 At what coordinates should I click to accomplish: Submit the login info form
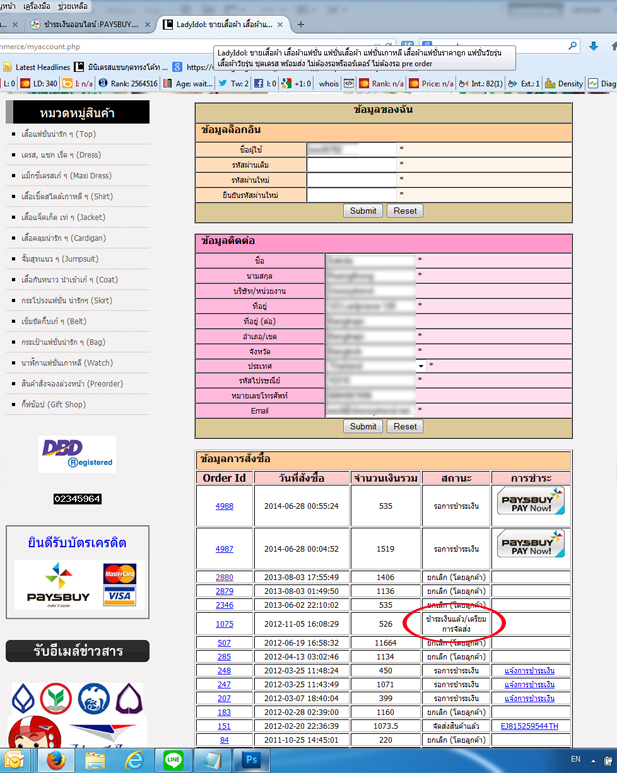(x=363, y=211)
